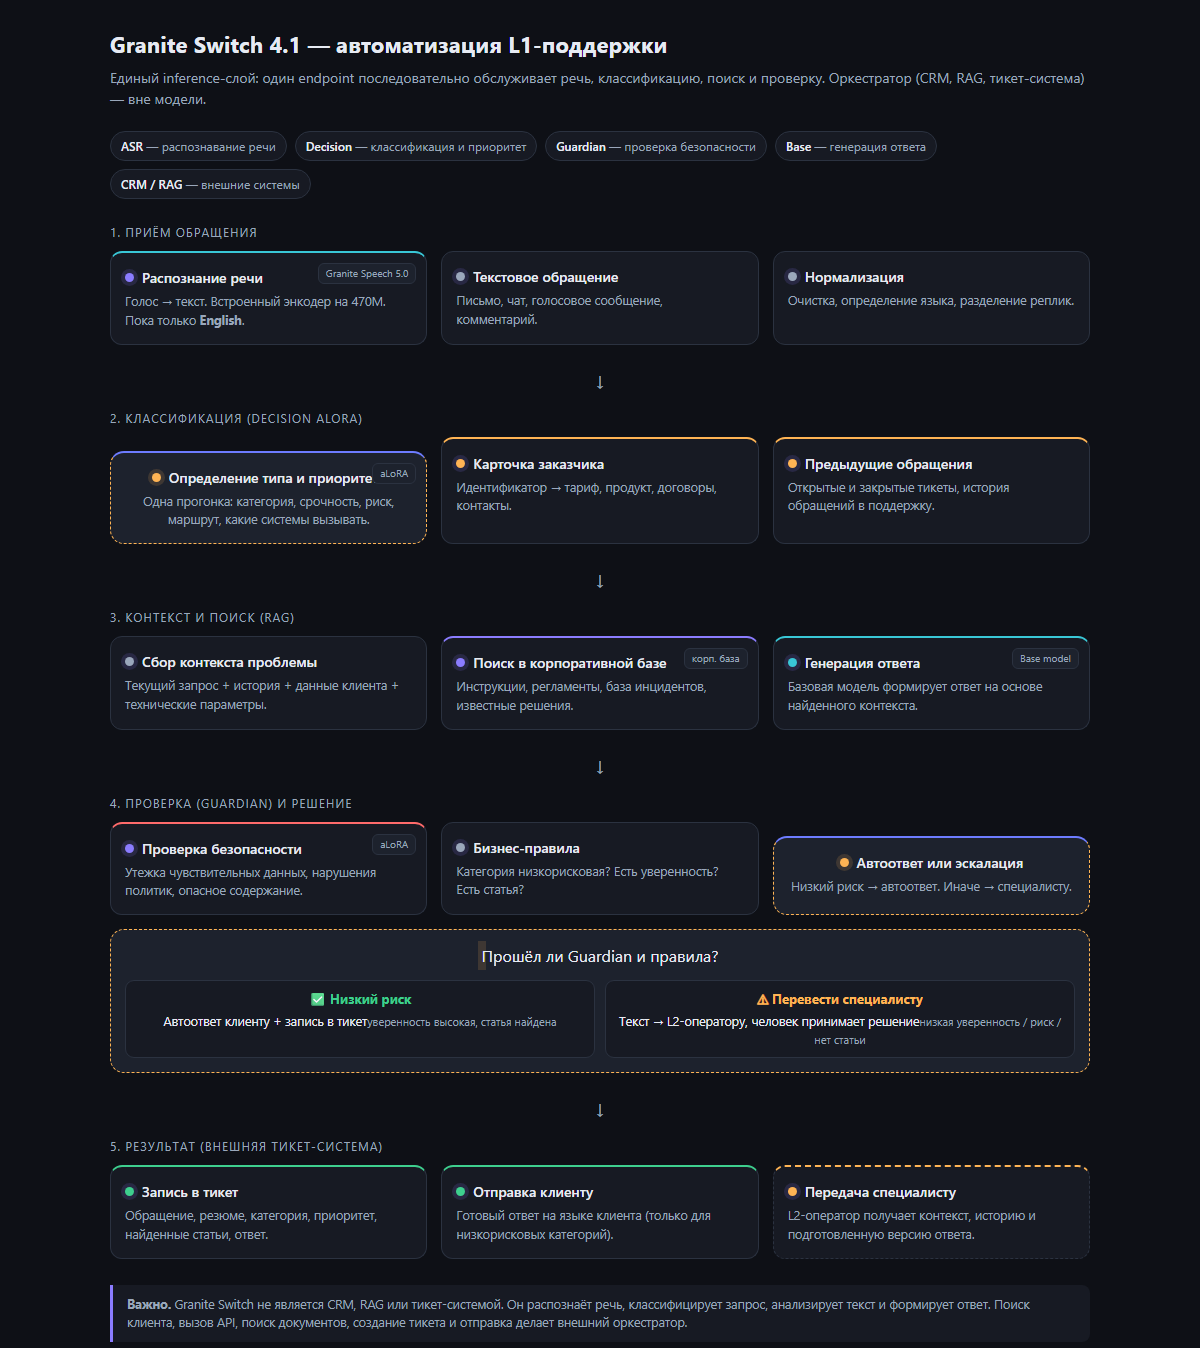Click the Проверка безопасности card title

click(221, 849)
